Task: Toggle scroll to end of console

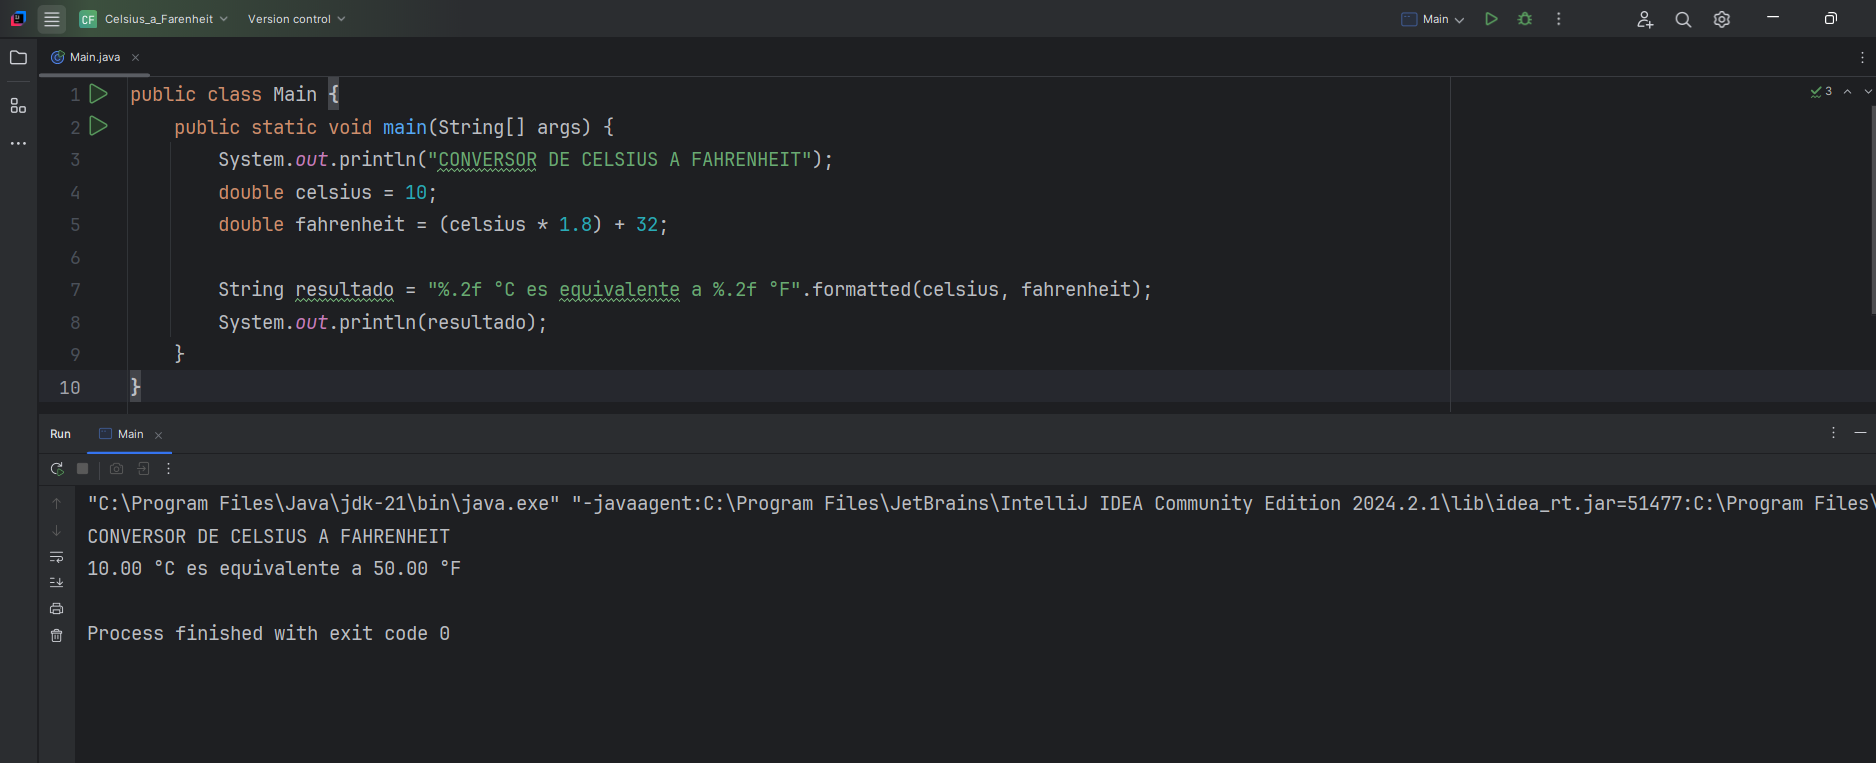Action: coord(57,582)
